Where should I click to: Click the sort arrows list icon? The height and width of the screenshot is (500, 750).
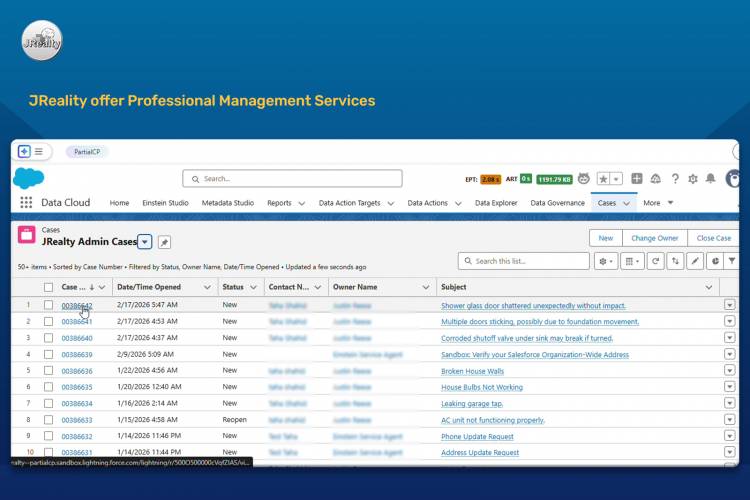coord(675,261)
